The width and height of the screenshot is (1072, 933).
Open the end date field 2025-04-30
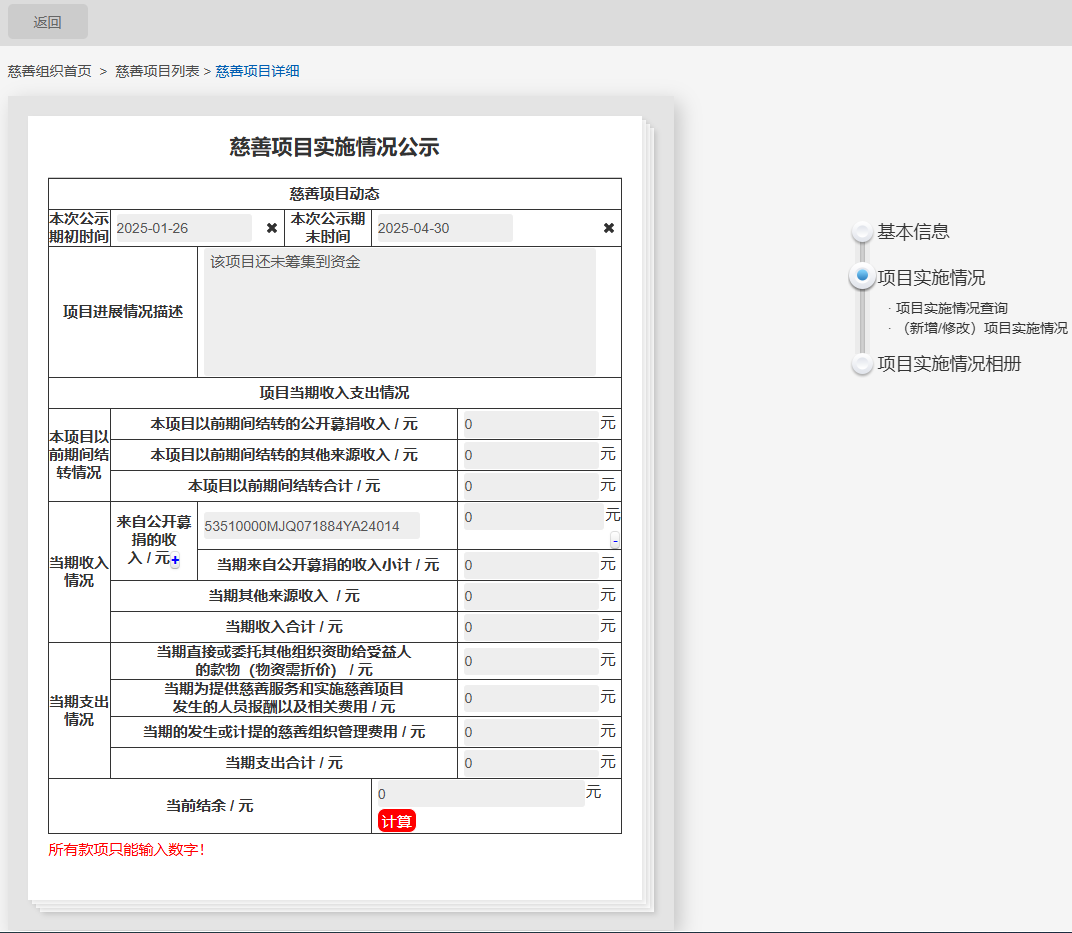click(442, 228)
